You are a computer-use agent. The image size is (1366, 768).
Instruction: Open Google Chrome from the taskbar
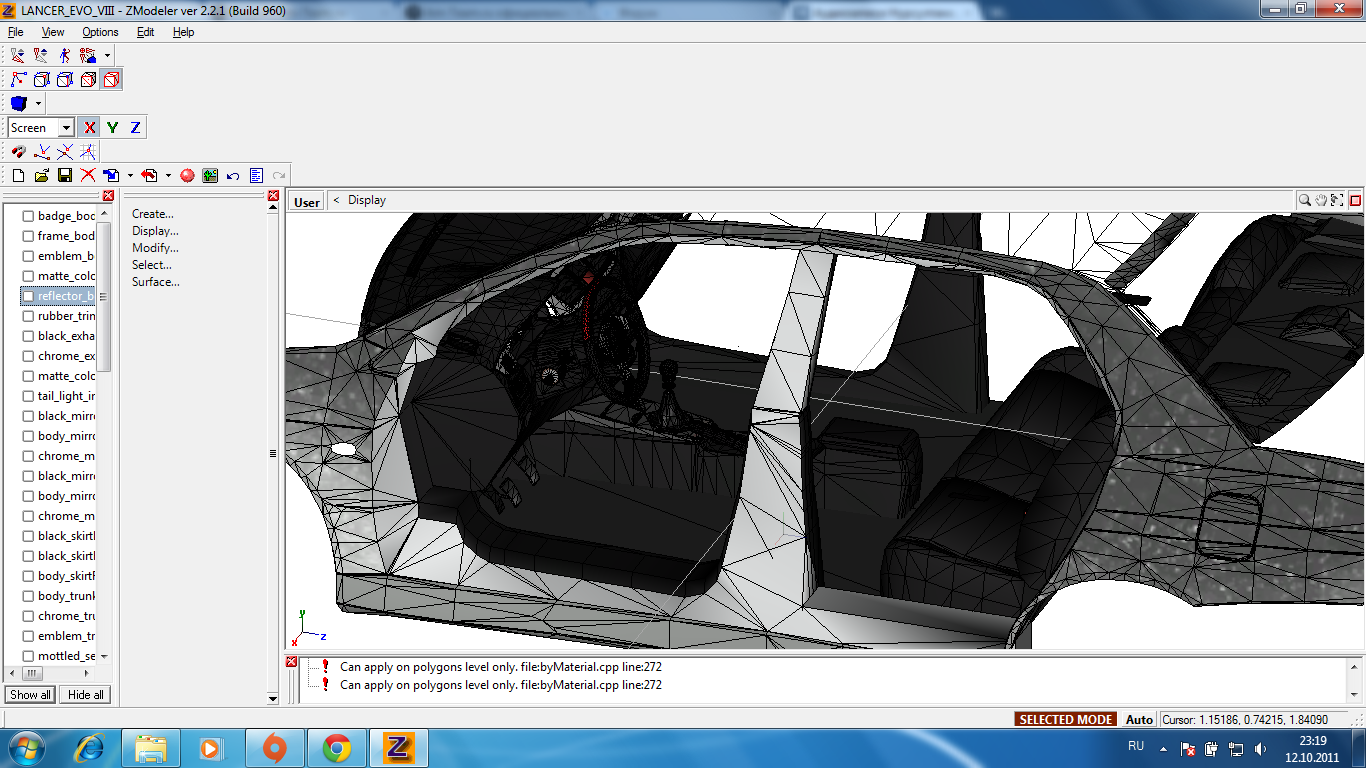point(336,748)
